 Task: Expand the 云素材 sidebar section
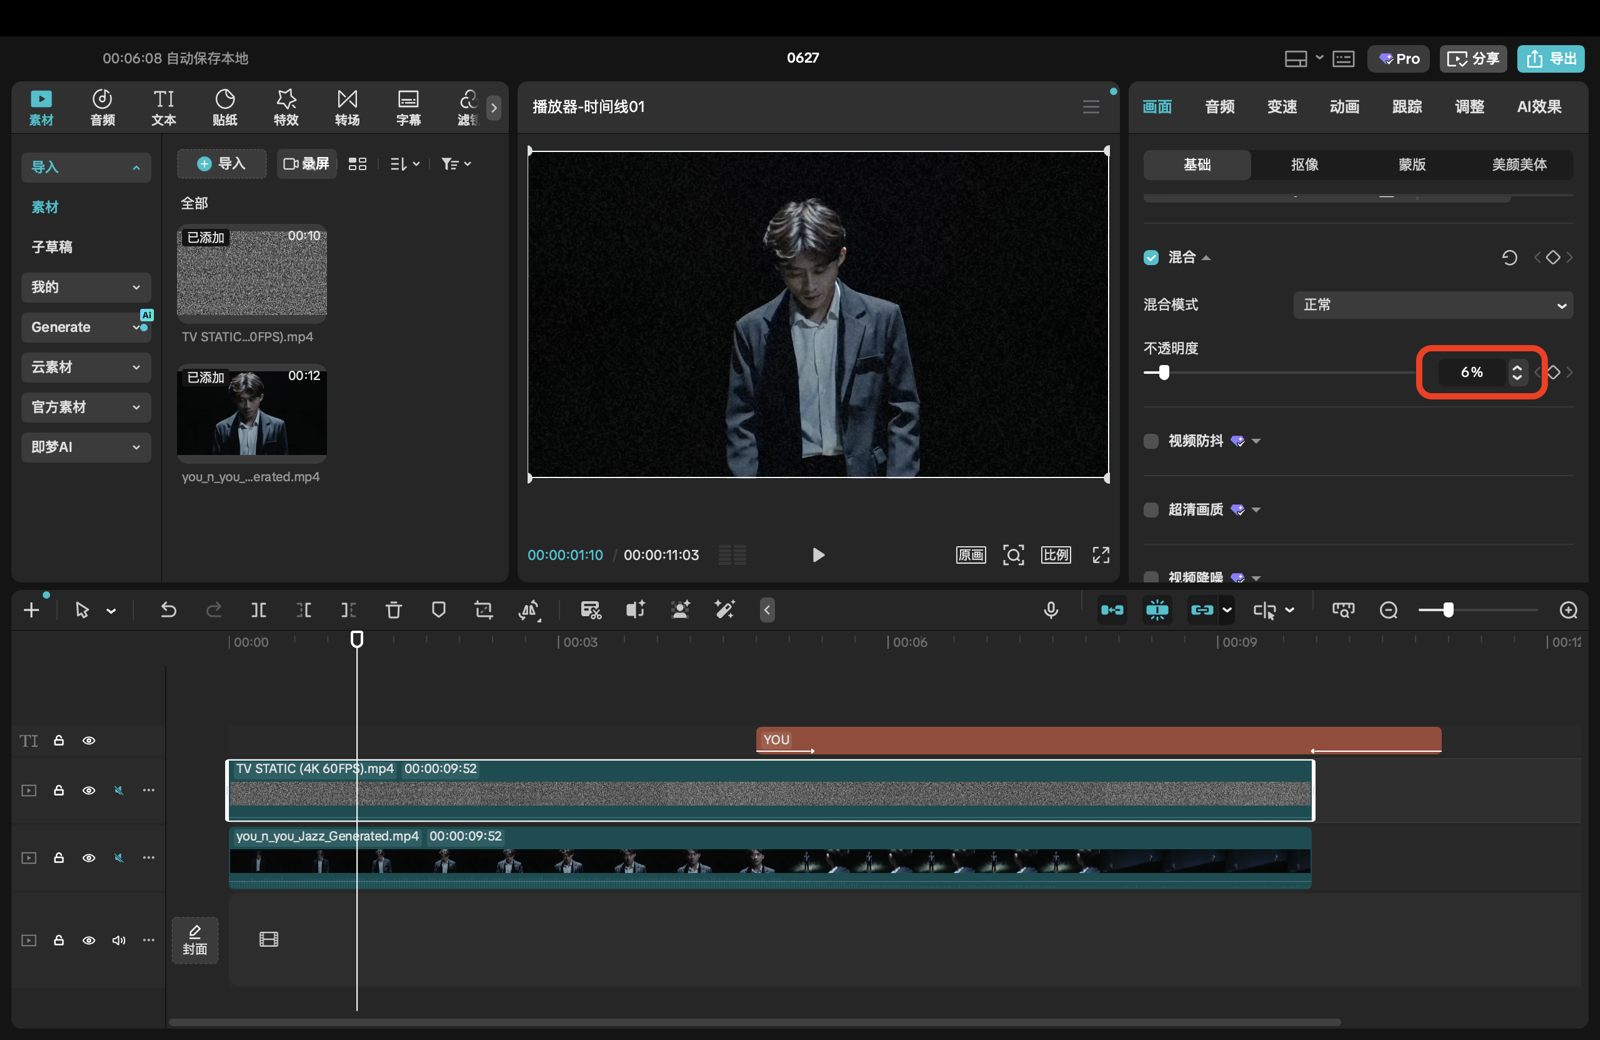click(86, 367)
